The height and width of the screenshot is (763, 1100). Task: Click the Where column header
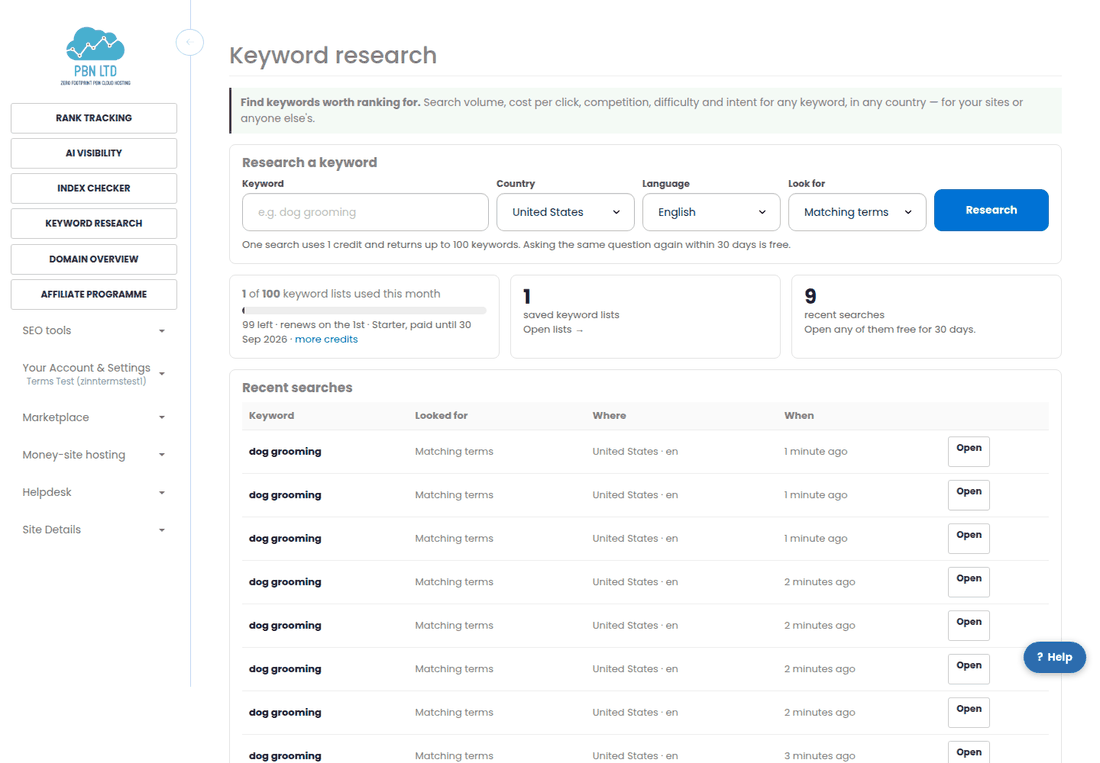(609, 415)
